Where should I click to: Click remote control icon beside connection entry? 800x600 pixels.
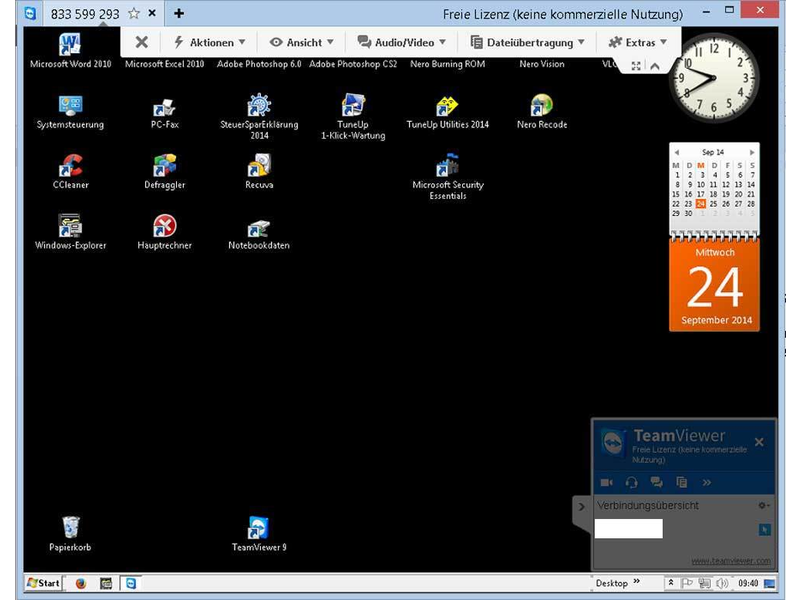click(x=764, y=530)
